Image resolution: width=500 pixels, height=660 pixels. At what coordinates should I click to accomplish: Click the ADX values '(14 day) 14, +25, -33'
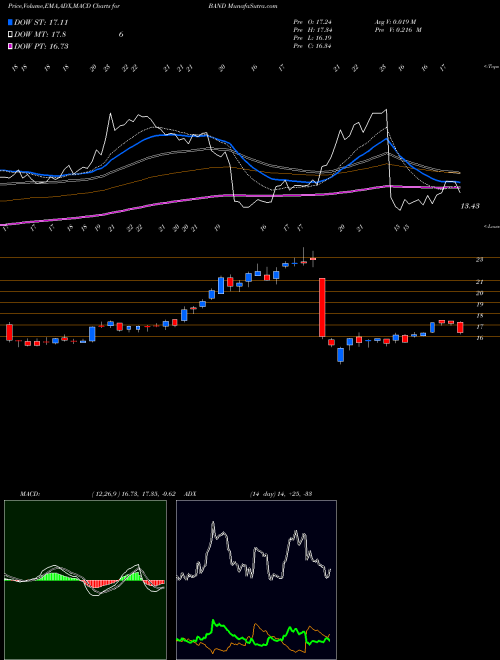281,494
